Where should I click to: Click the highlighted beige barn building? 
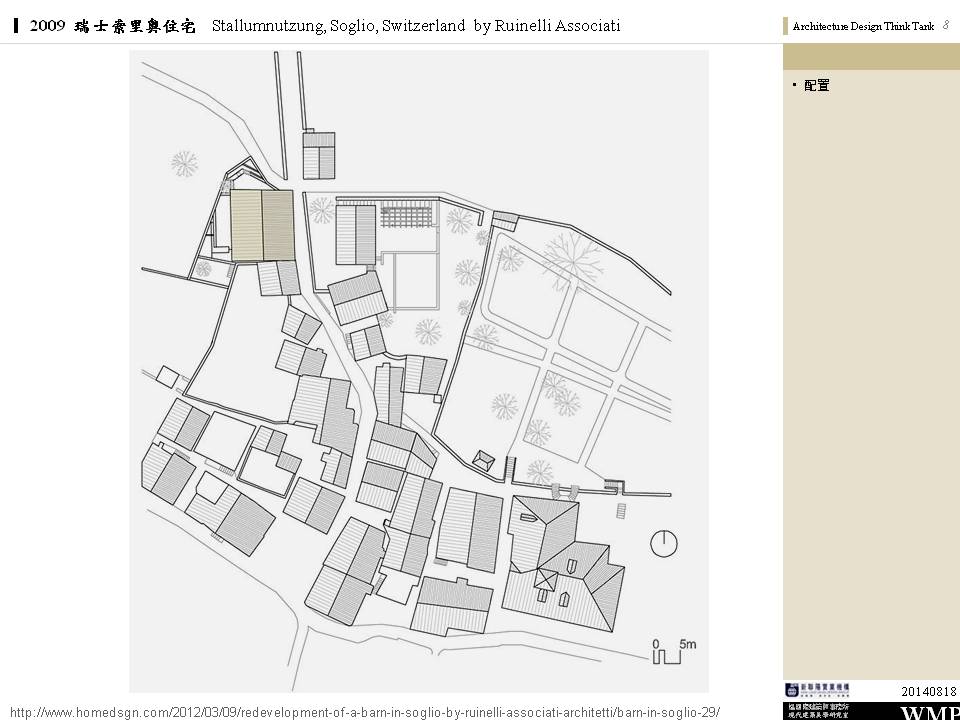click(262, 225)
